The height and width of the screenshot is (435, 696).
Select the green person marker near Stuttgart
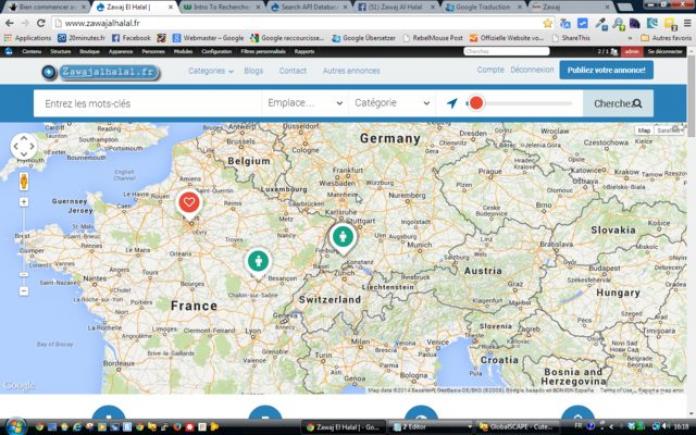pyautogui.click(x=343, y=237)
